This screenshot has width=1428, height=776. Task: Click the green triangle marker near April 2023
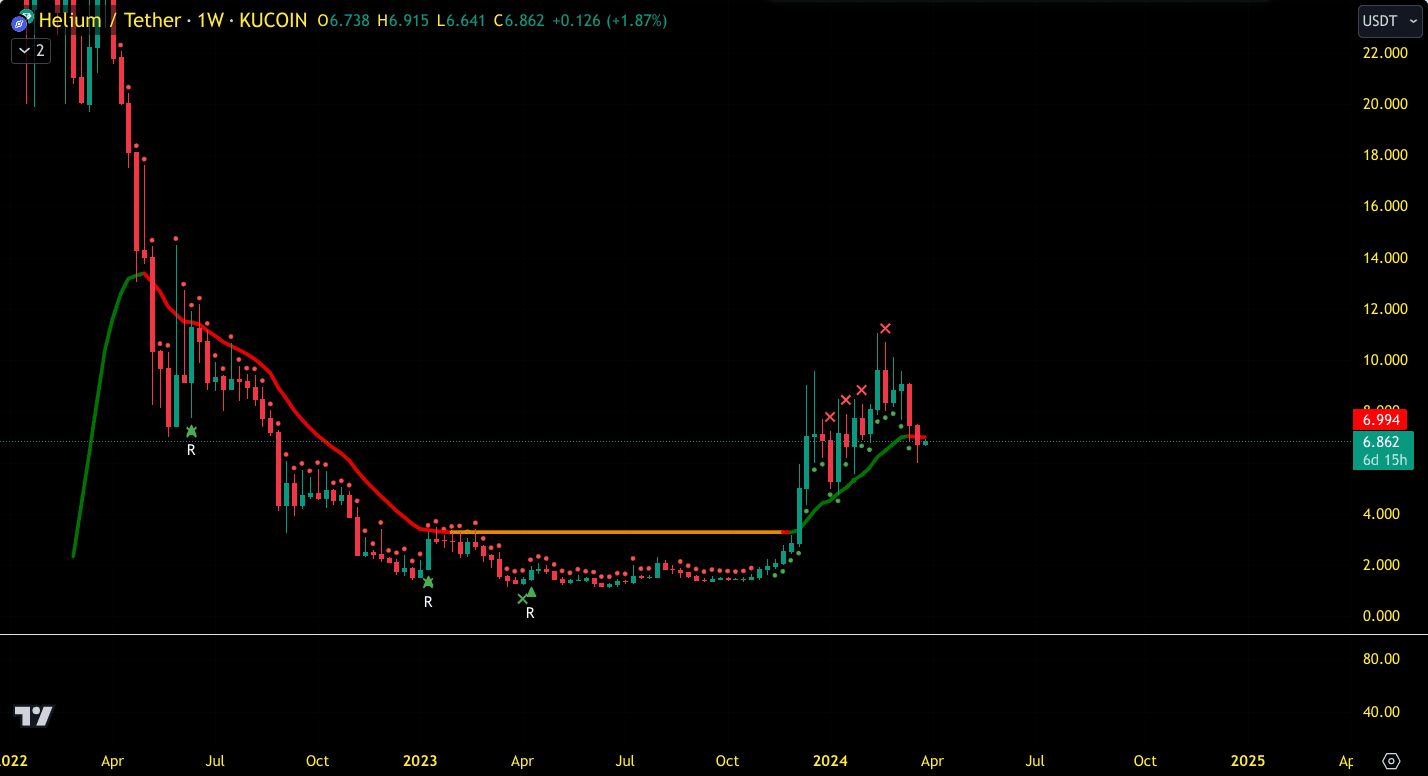click(x=532, y=592)
